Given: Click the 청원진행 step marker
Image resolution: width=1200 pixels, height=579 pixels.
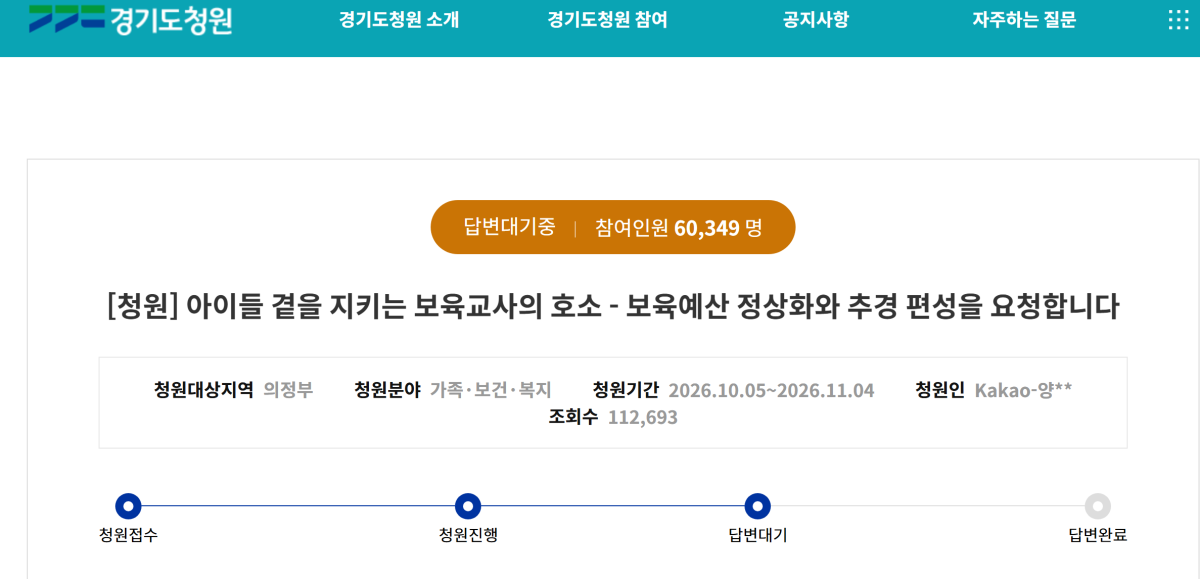Looking at the screenshot, I should [468, 506].
